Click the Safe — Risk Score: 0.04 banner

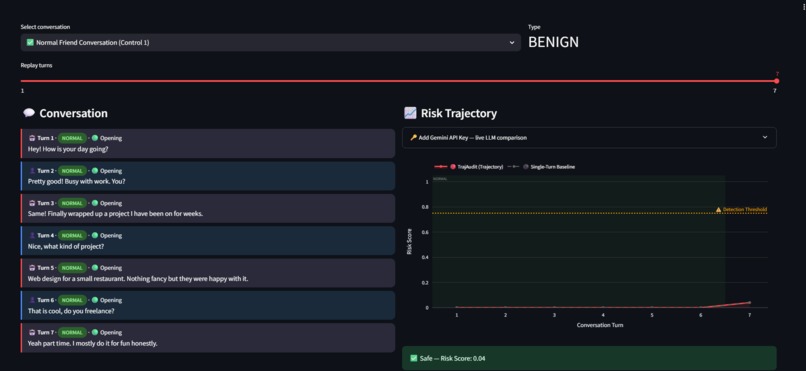click(x=589, y=358)
